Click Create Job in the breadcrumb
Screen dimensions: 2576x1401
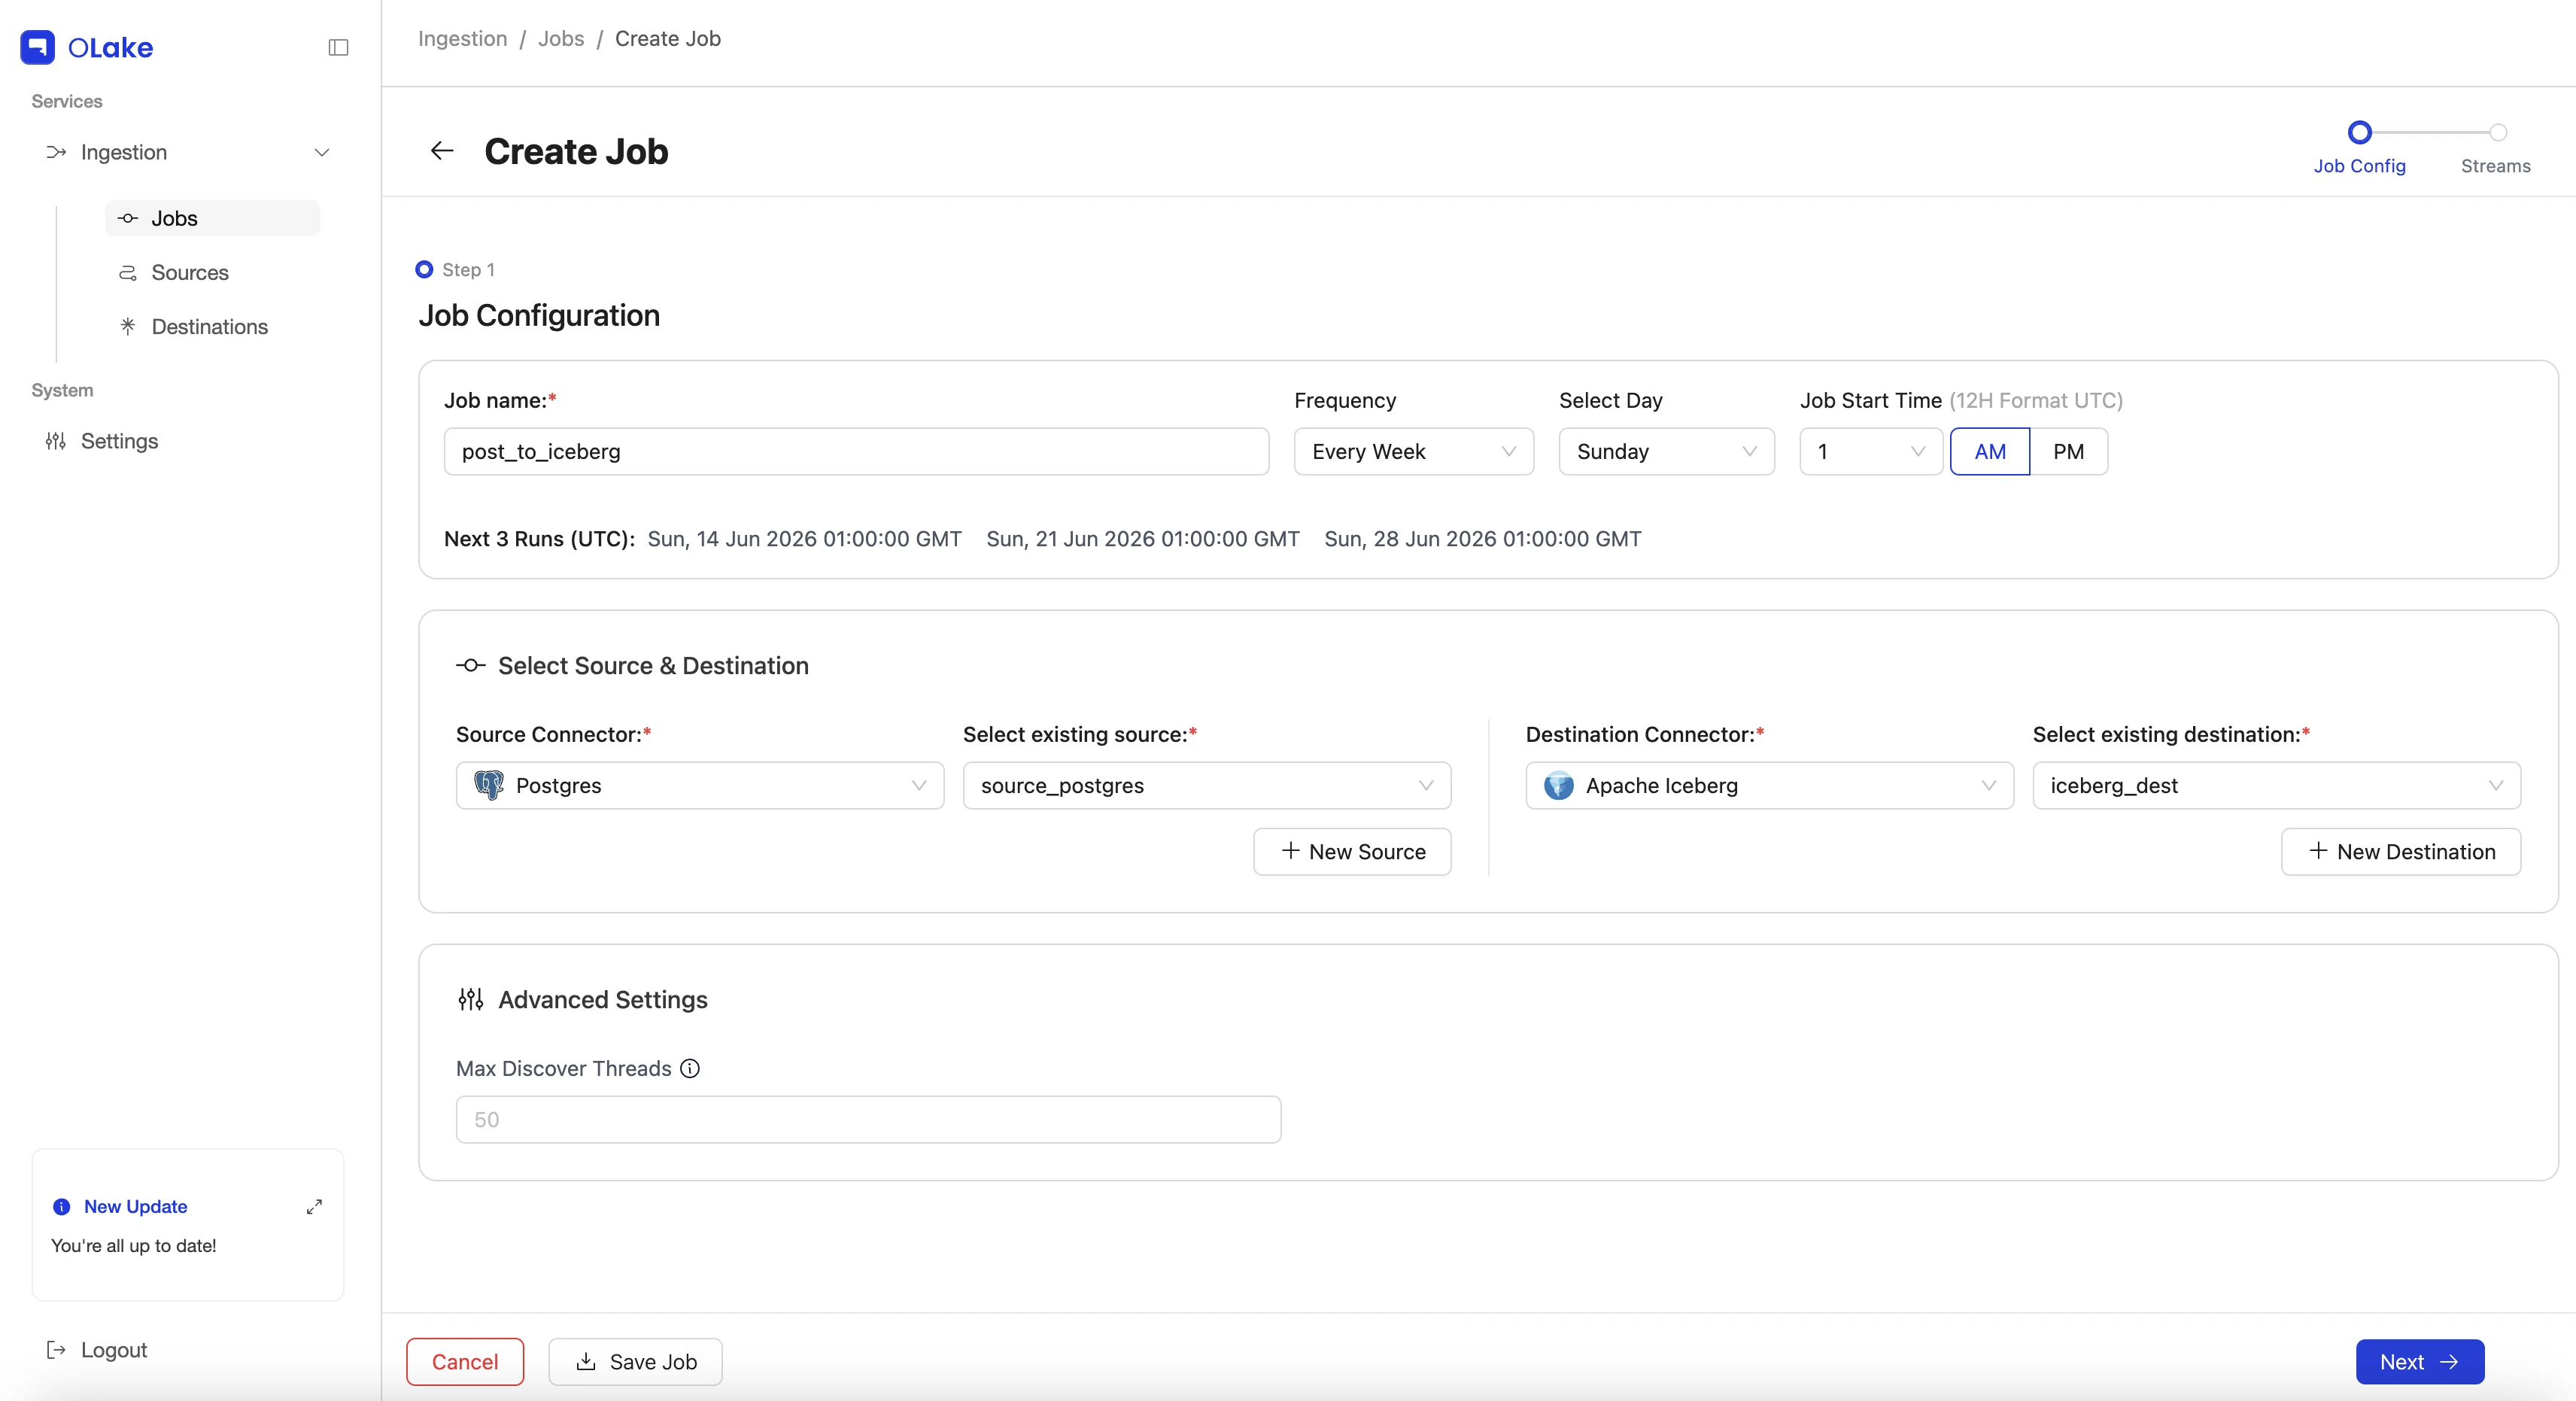pos(668,38)
